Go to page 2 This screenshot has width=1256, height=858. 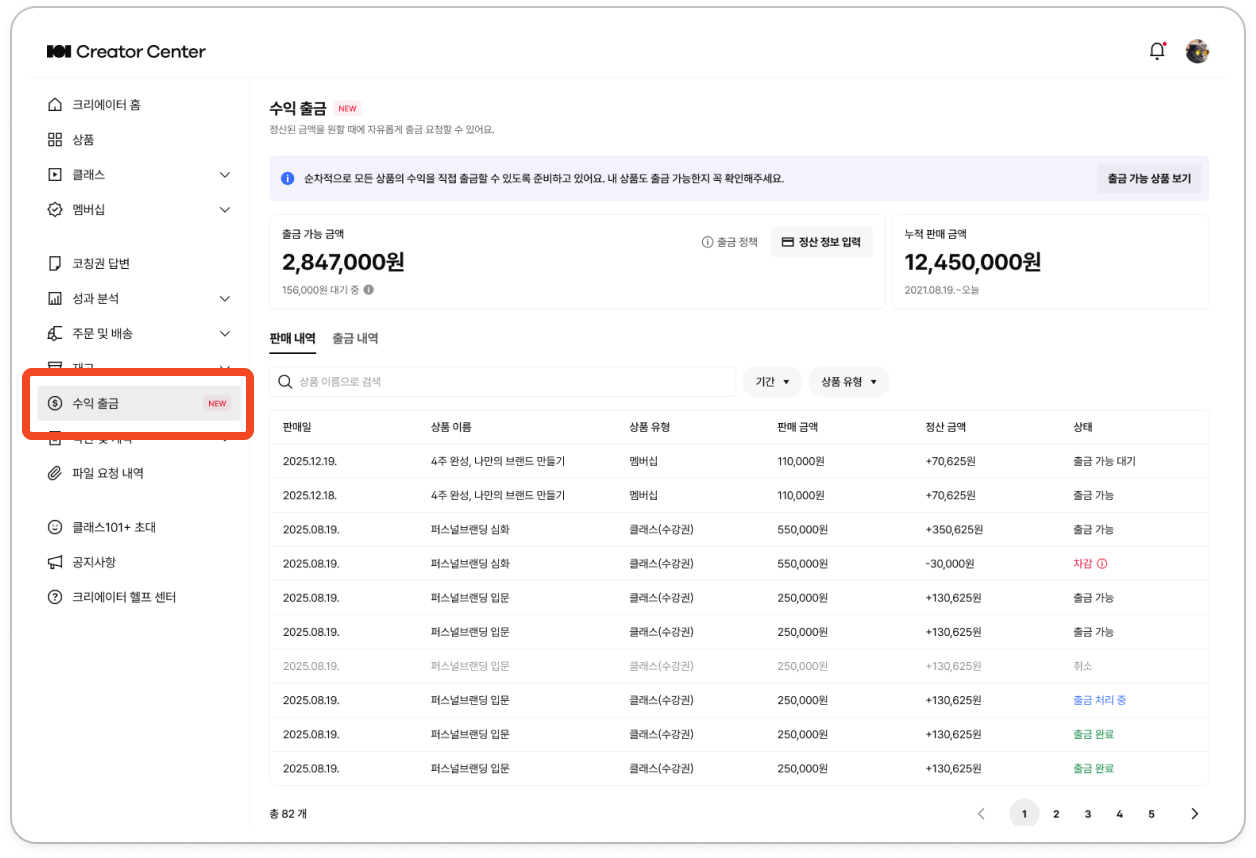1056,814
